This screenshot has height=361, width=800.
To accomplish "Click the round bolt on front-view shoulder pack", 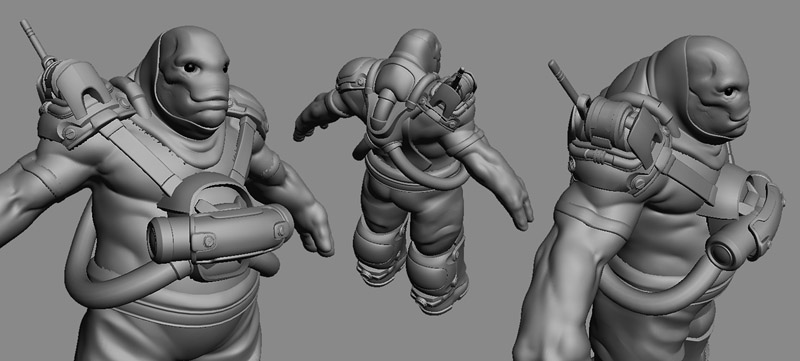I will [x=69, y=134].
